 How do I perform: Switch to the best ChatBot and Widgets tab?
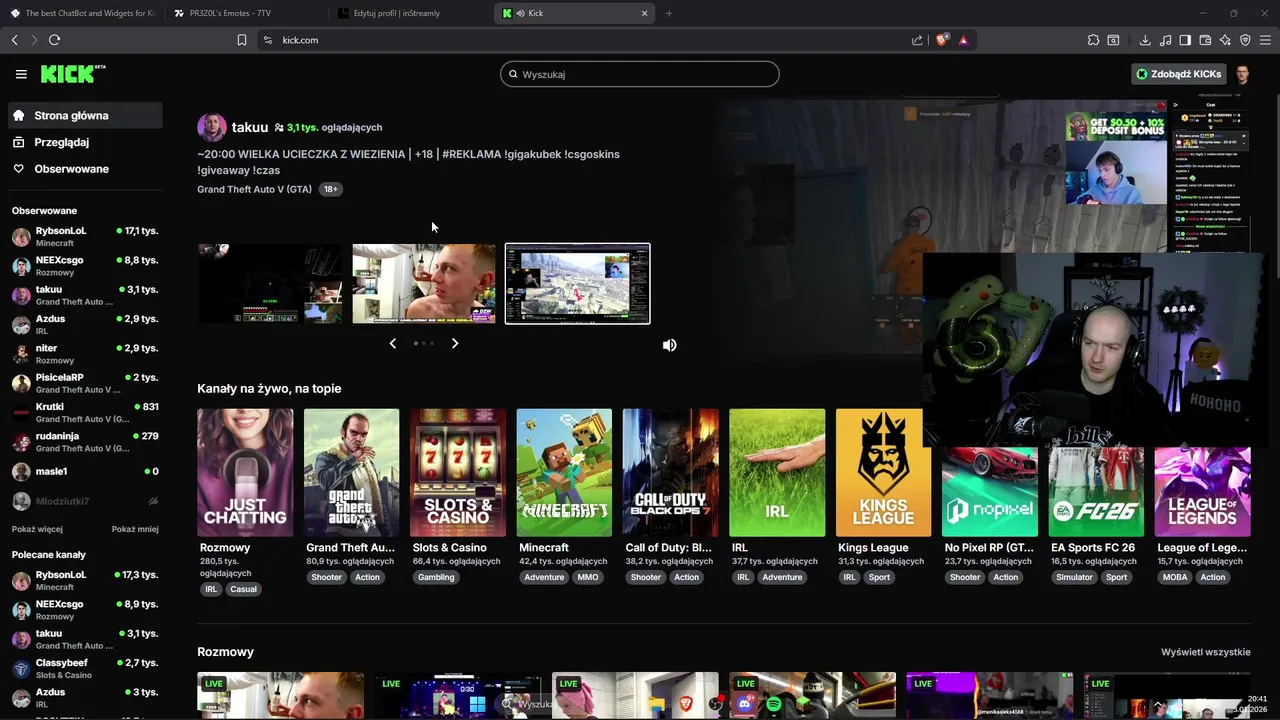82,13
